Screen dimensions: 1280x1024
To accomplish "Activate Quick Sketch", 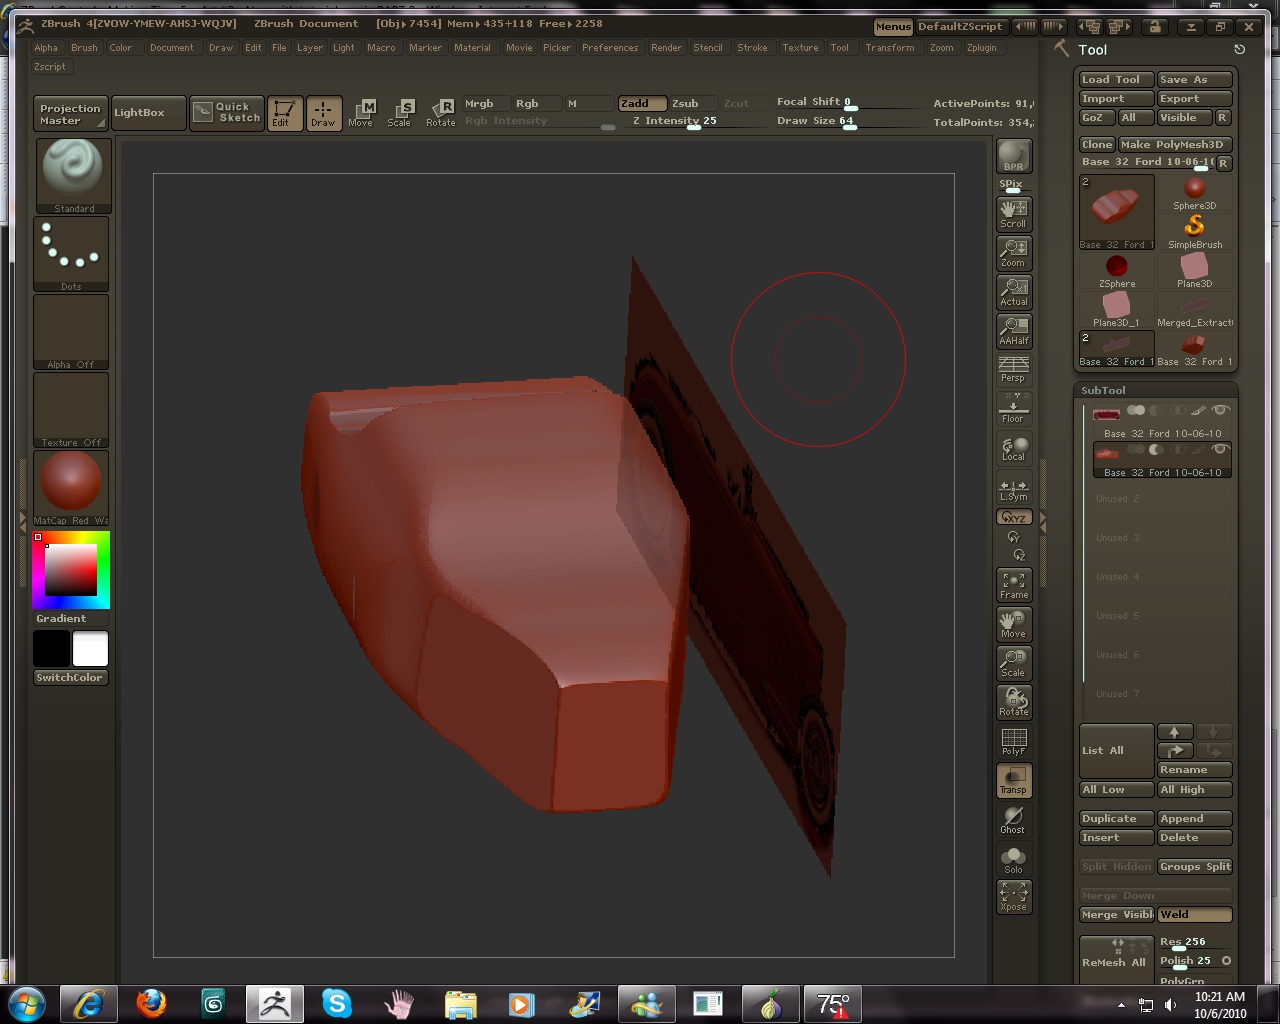I will pos(227,113).
